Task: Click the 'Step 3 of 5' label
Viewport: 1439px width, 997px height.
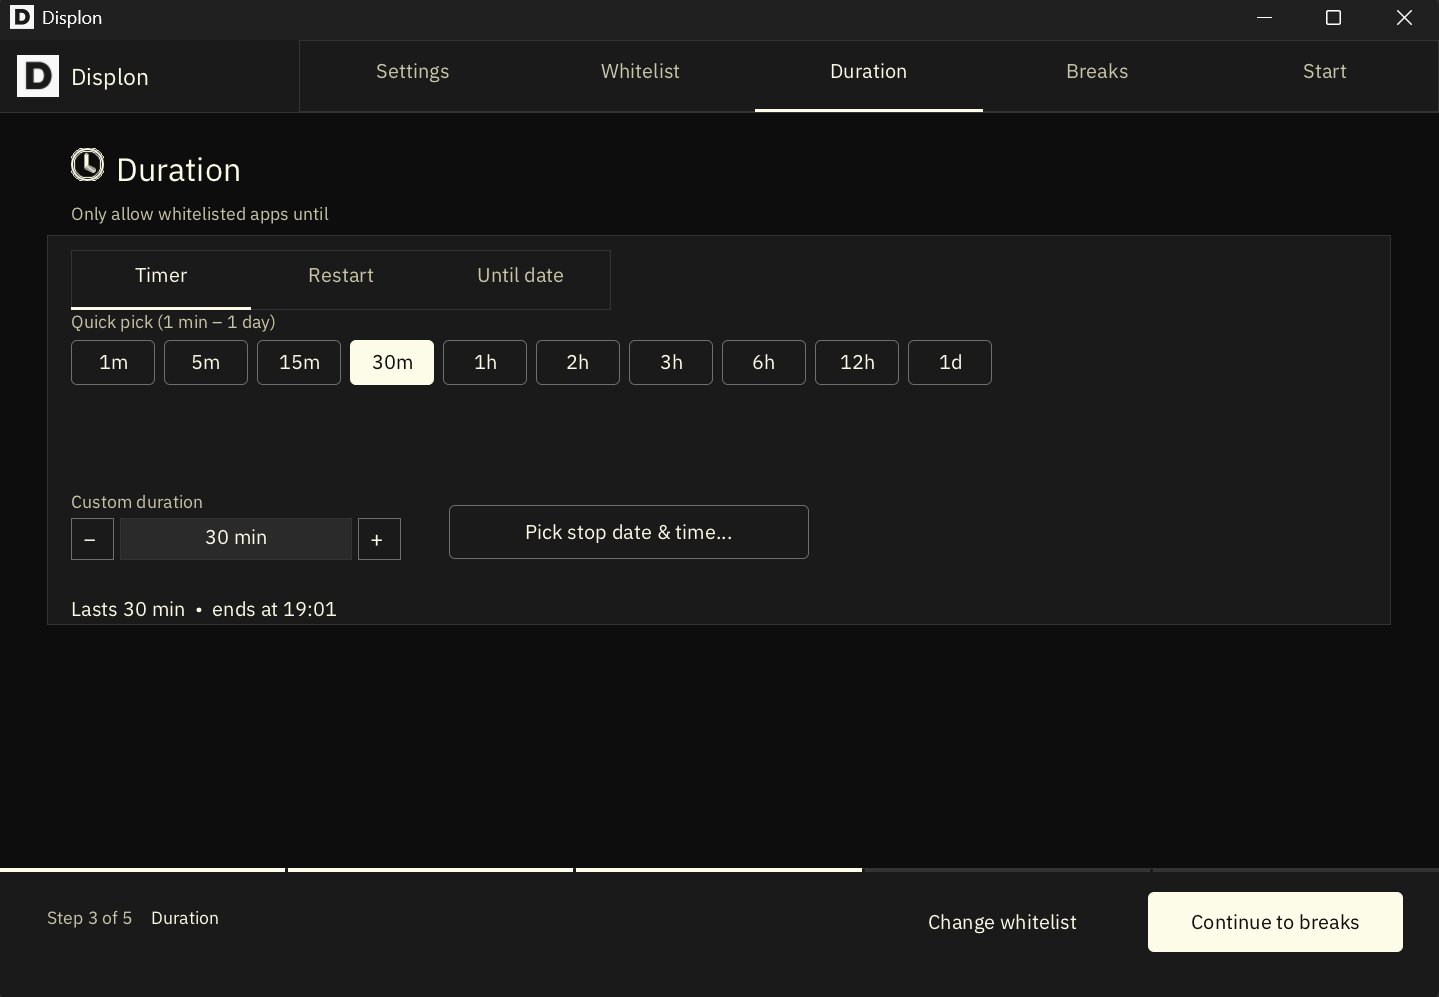Action: click(x=89, y=918)
